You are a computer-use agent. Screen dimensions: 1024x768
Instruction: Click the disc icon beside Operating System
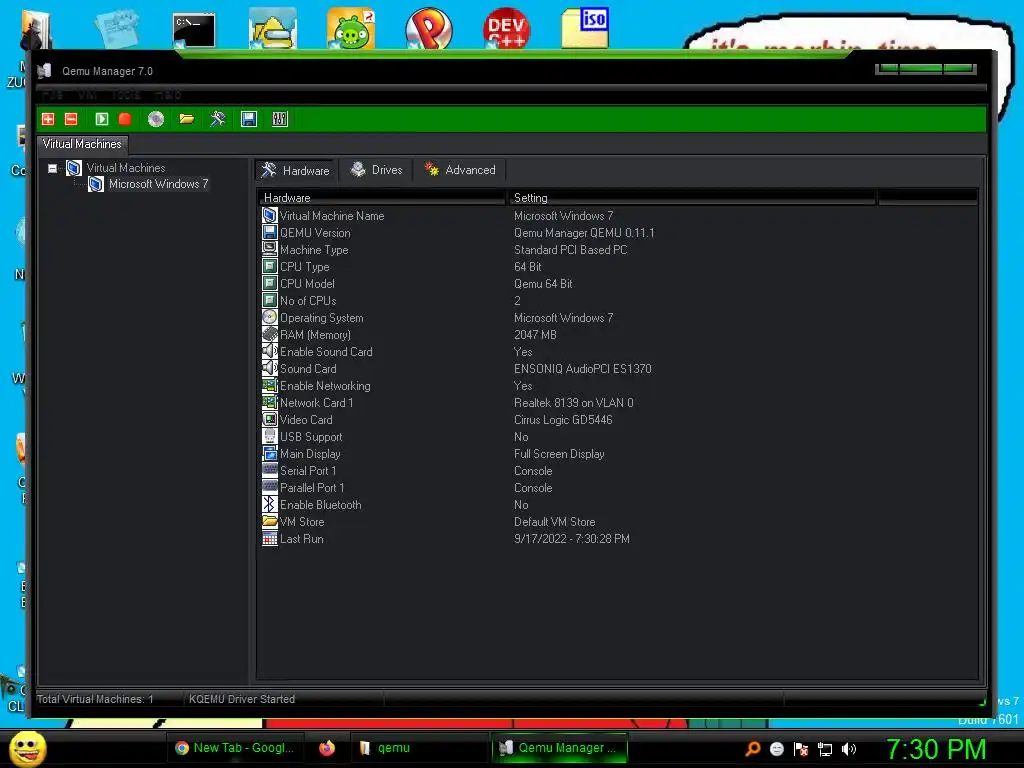tap(270, 317)
